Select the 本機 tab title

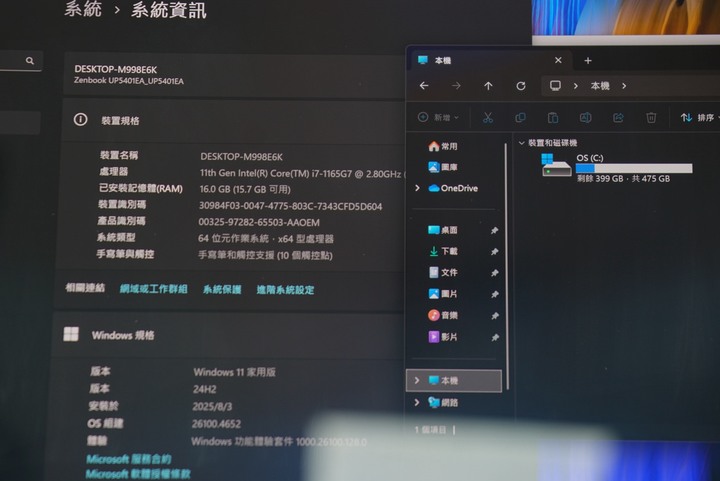[x=443, y=61]
